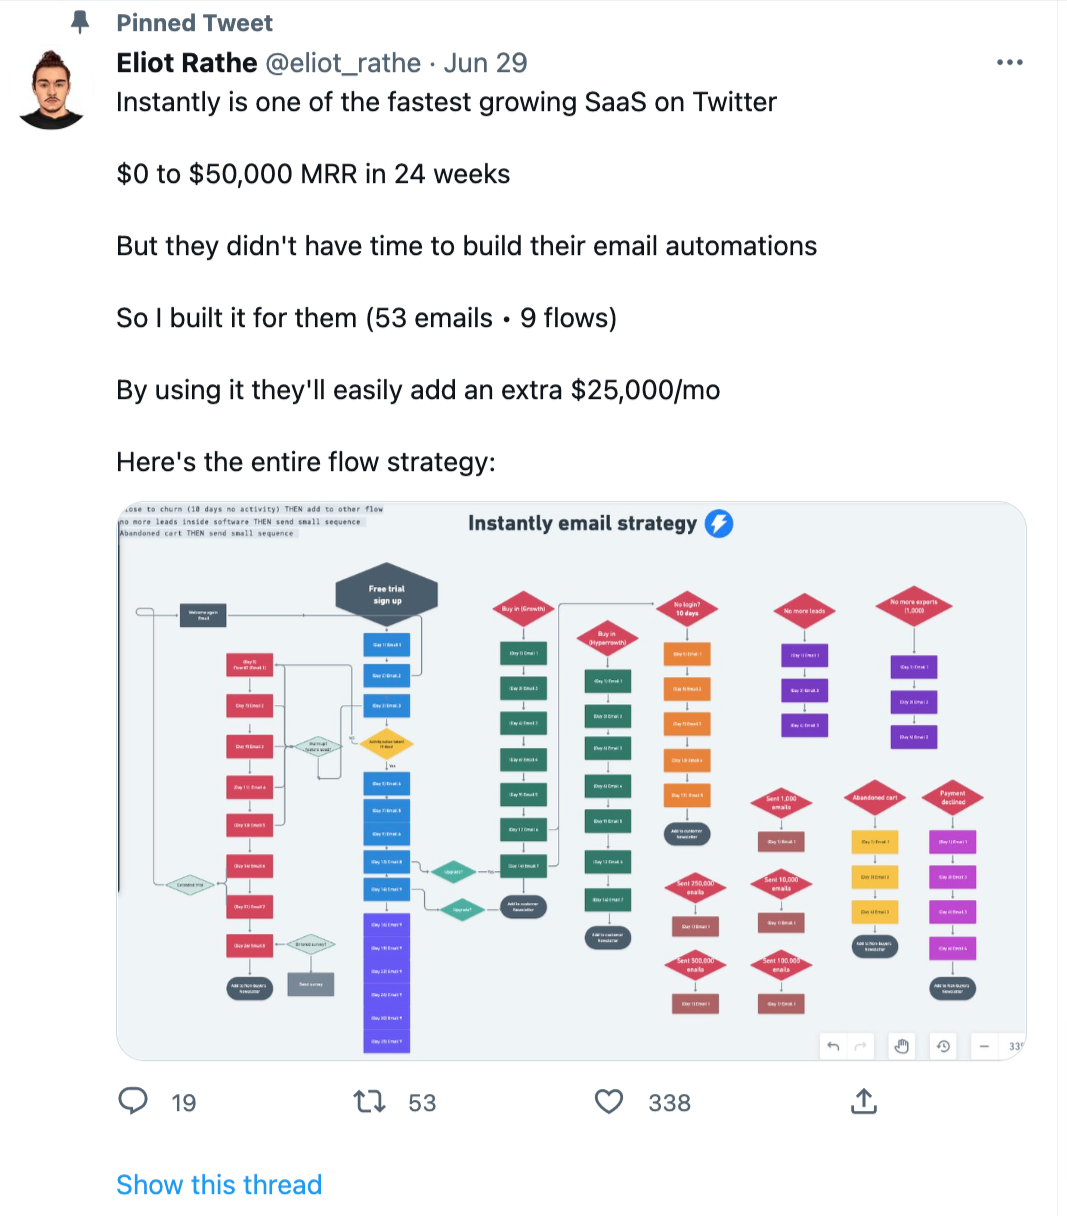1067x1216 pixels.
Task: Click the Eliot Rathe display name
Action: (187, 63)
